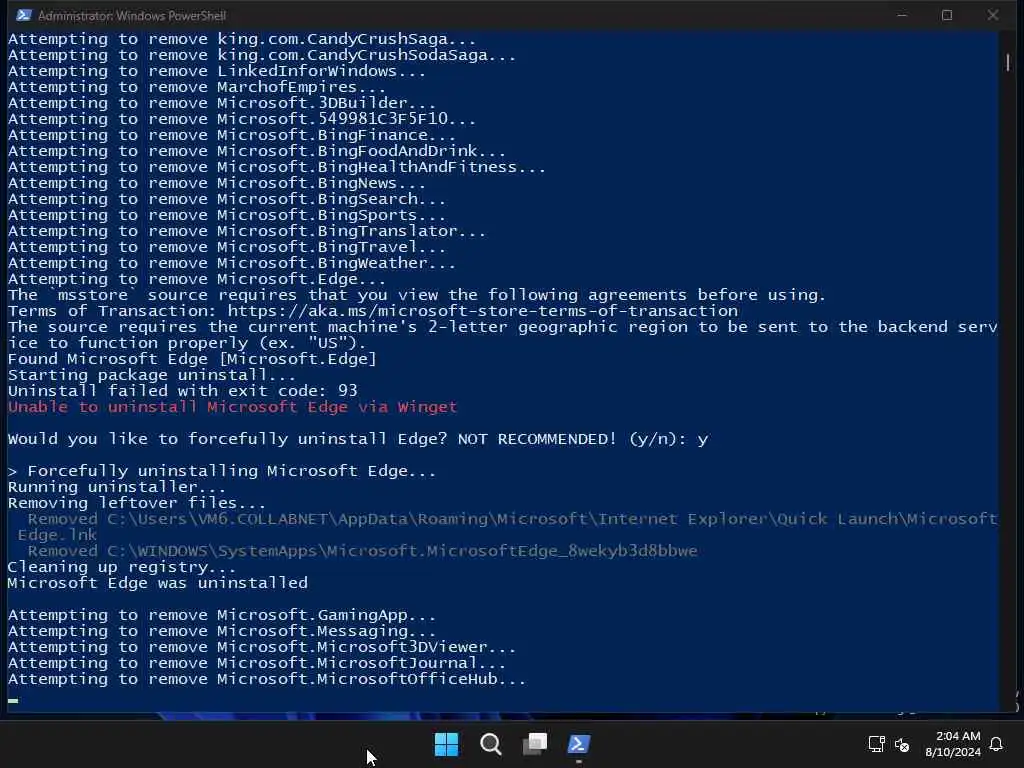Click the muted volume tray icon
The width and height of the screenshot is (1024, 768).
pos(902,744)
